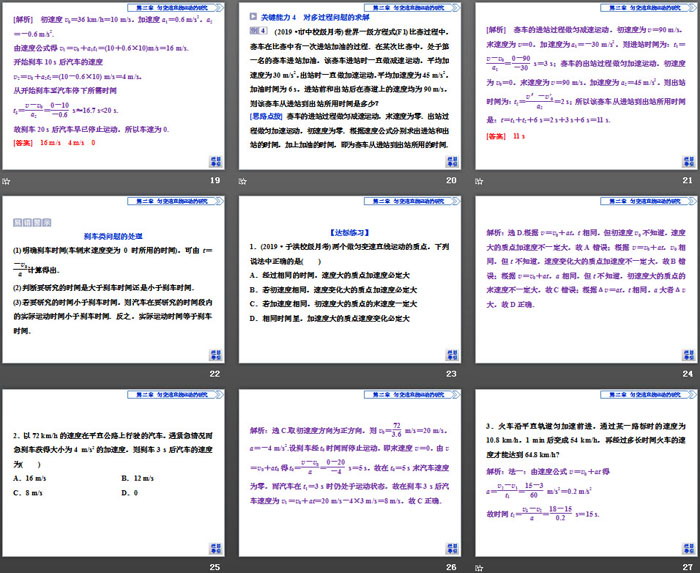Click the 【达标练习】 heading on slide 23
700x573 pixels.
coord(350,233)
